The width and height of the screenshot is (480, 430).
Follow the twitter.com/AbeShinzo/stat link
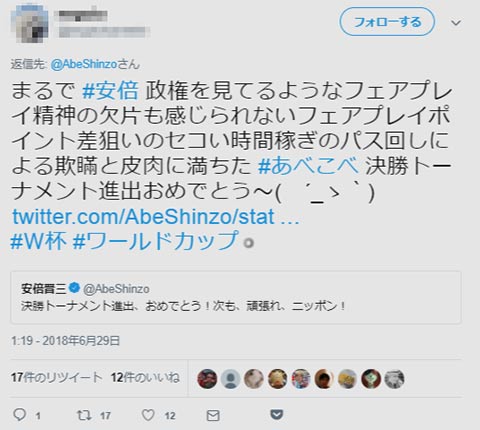[x=156, y=217]
